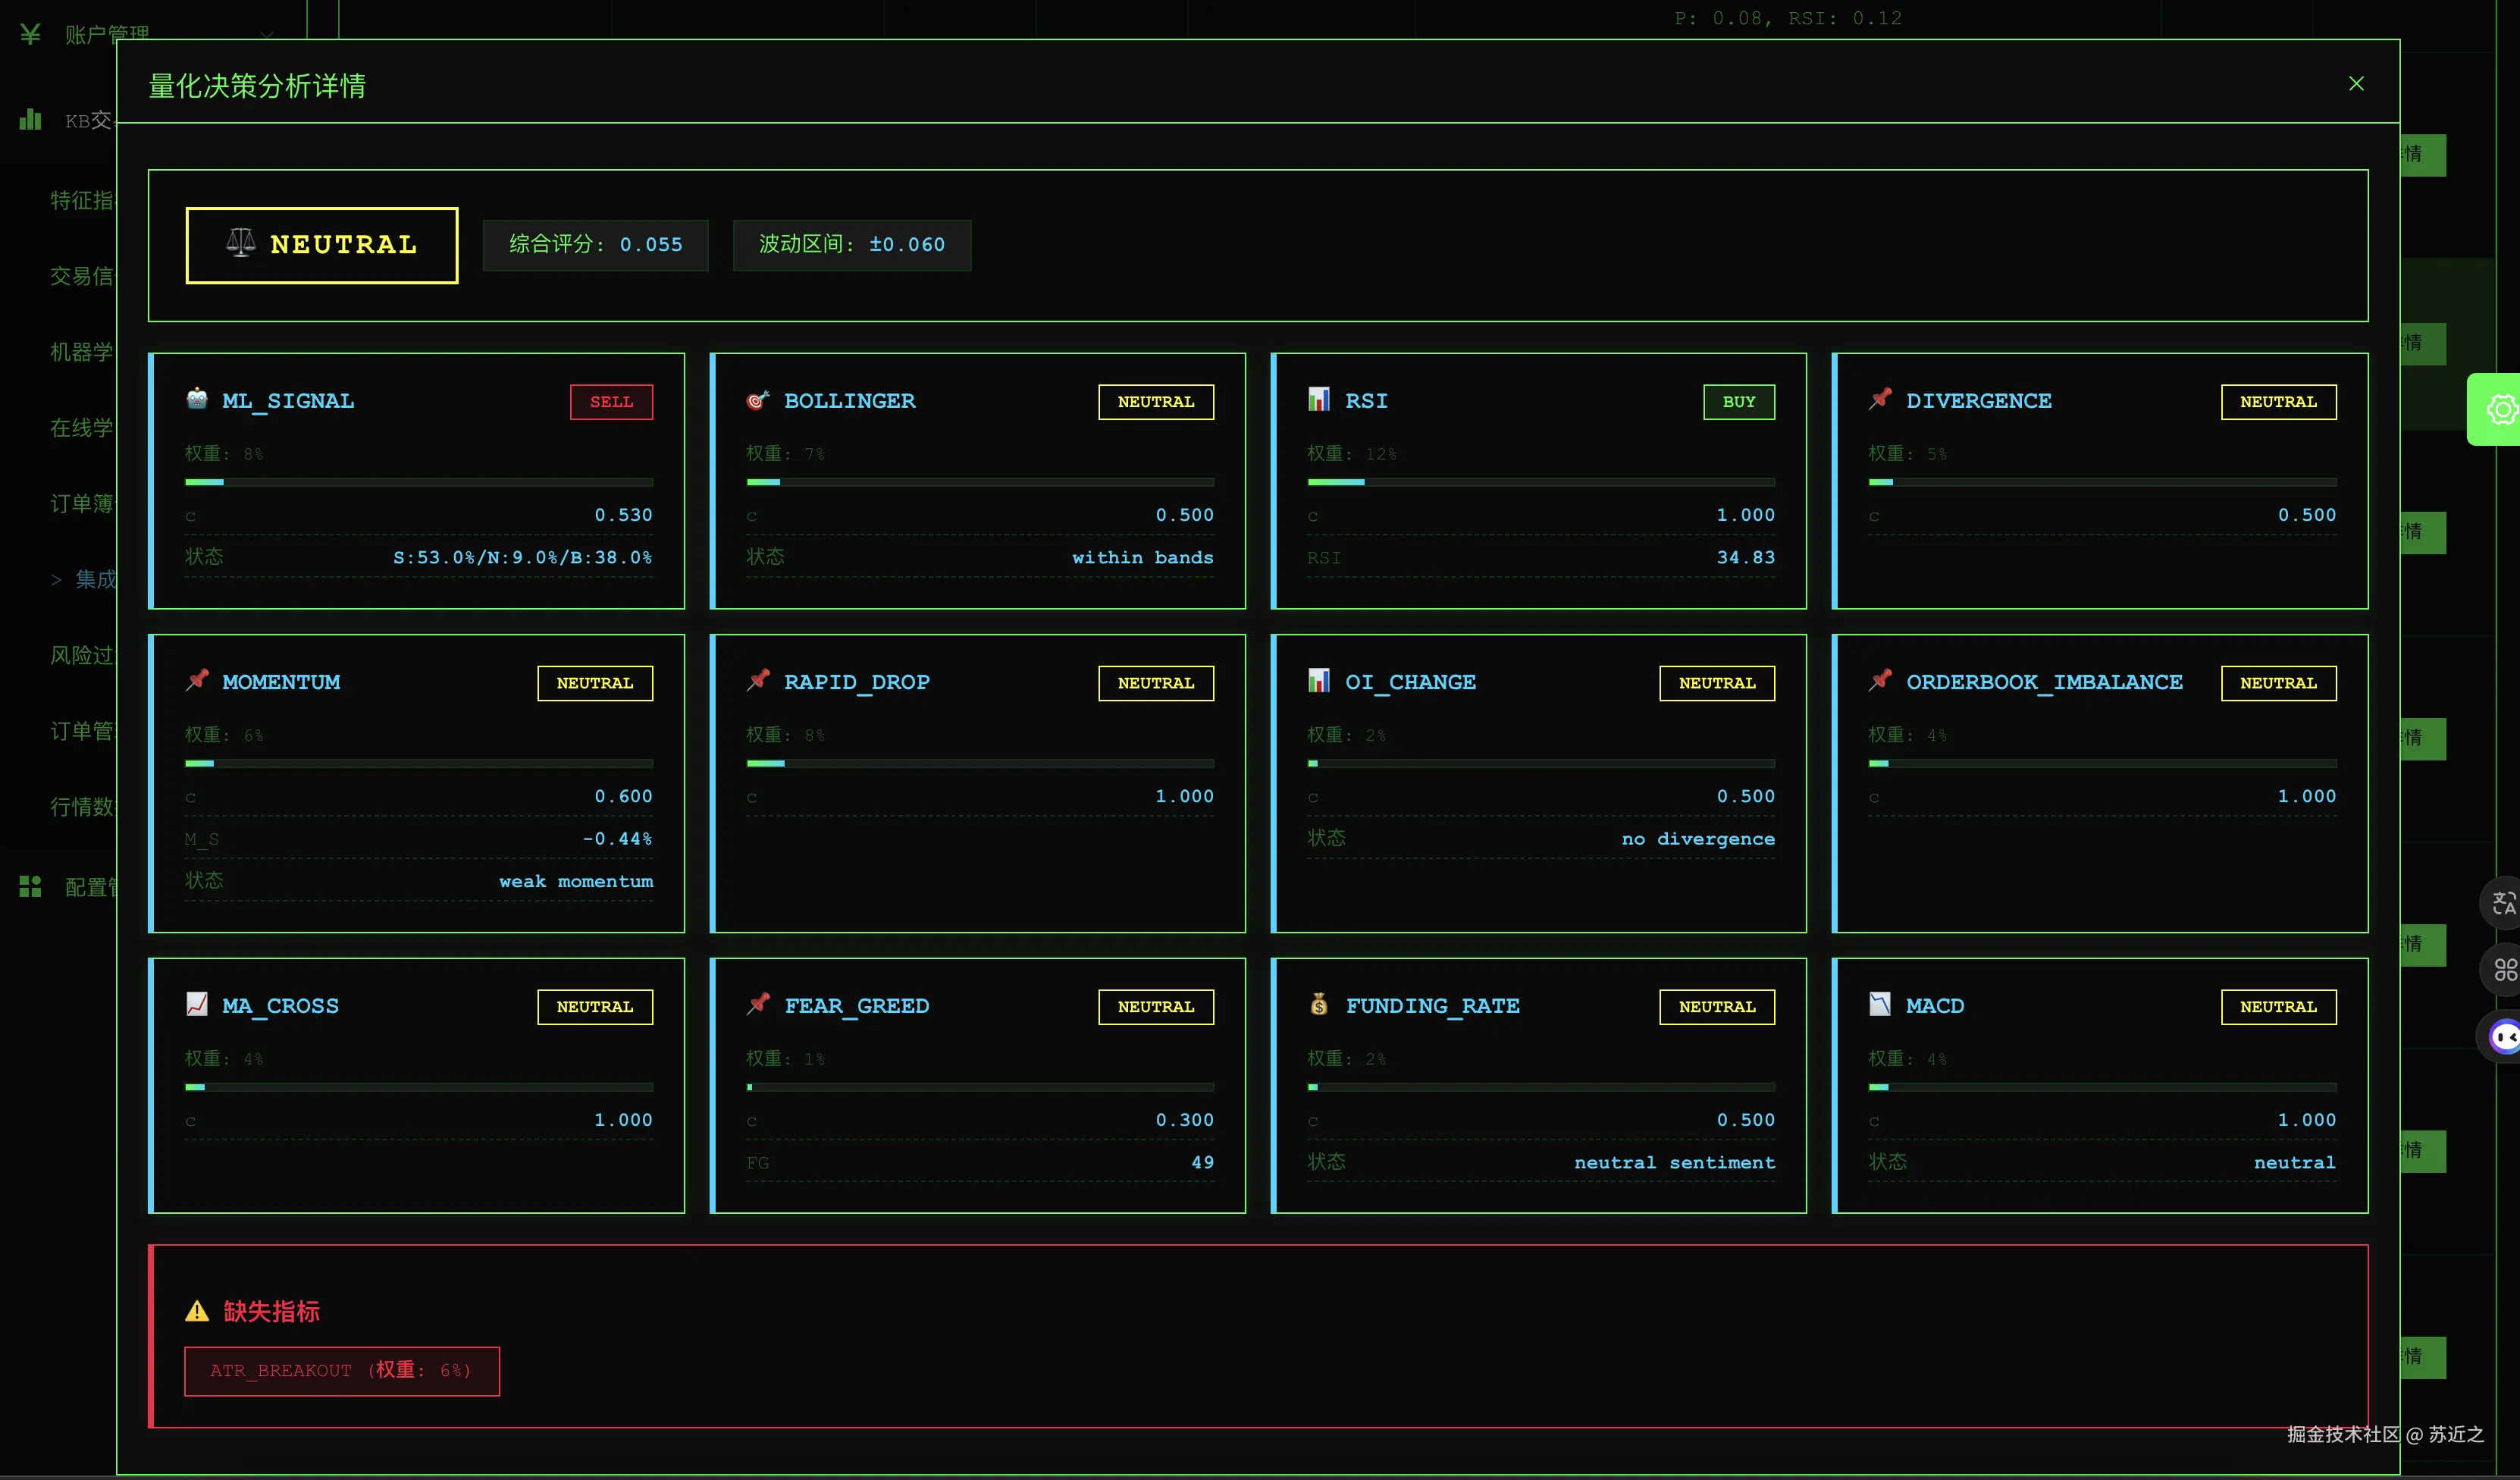
Task: Click the SELL badge on ML_SIGNAL card
Action: tap(611, 402)
